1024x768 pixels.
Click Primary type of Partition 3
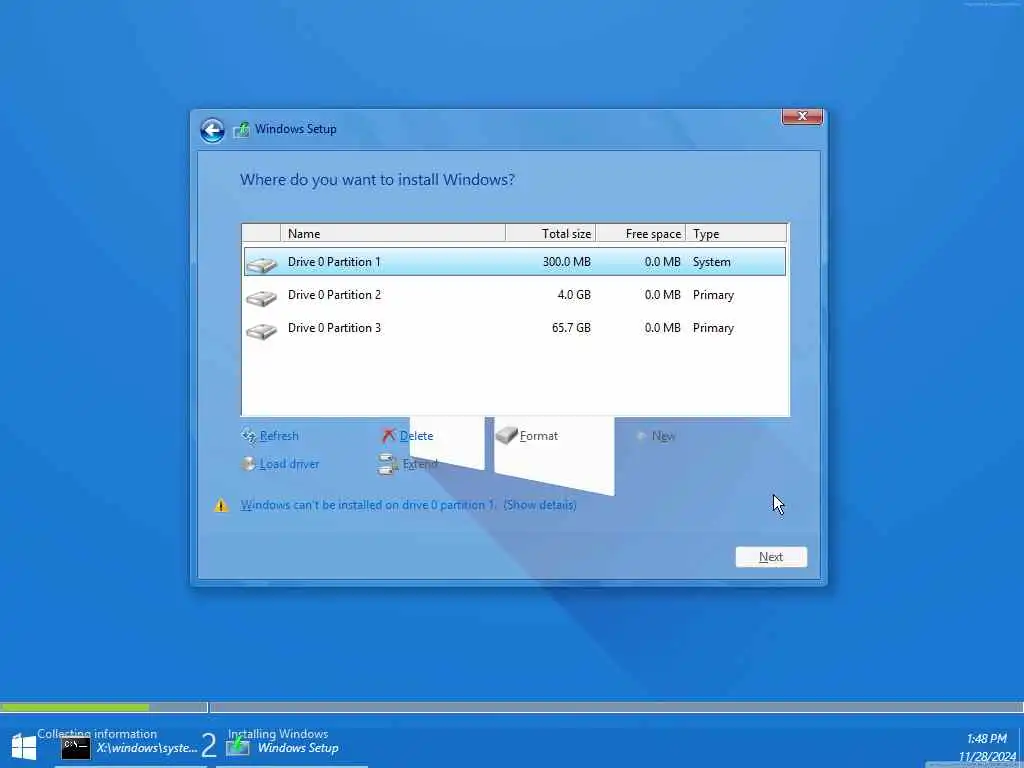pos(713,328)
